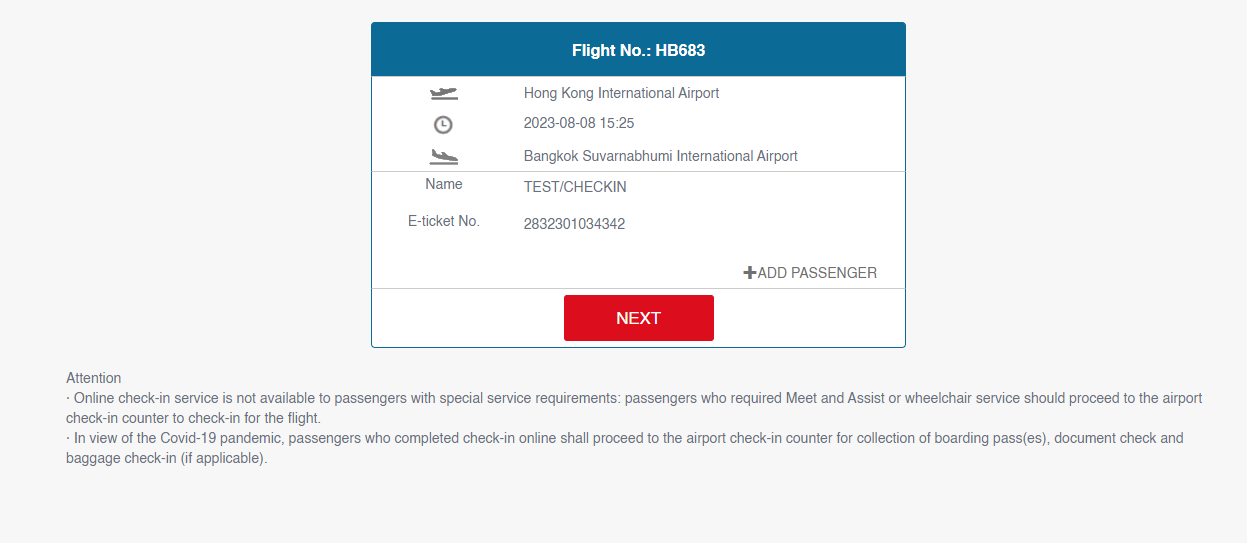Select passenger name TEST/CHECKIN
This screenshot has height=543, width=1247.
575,187
